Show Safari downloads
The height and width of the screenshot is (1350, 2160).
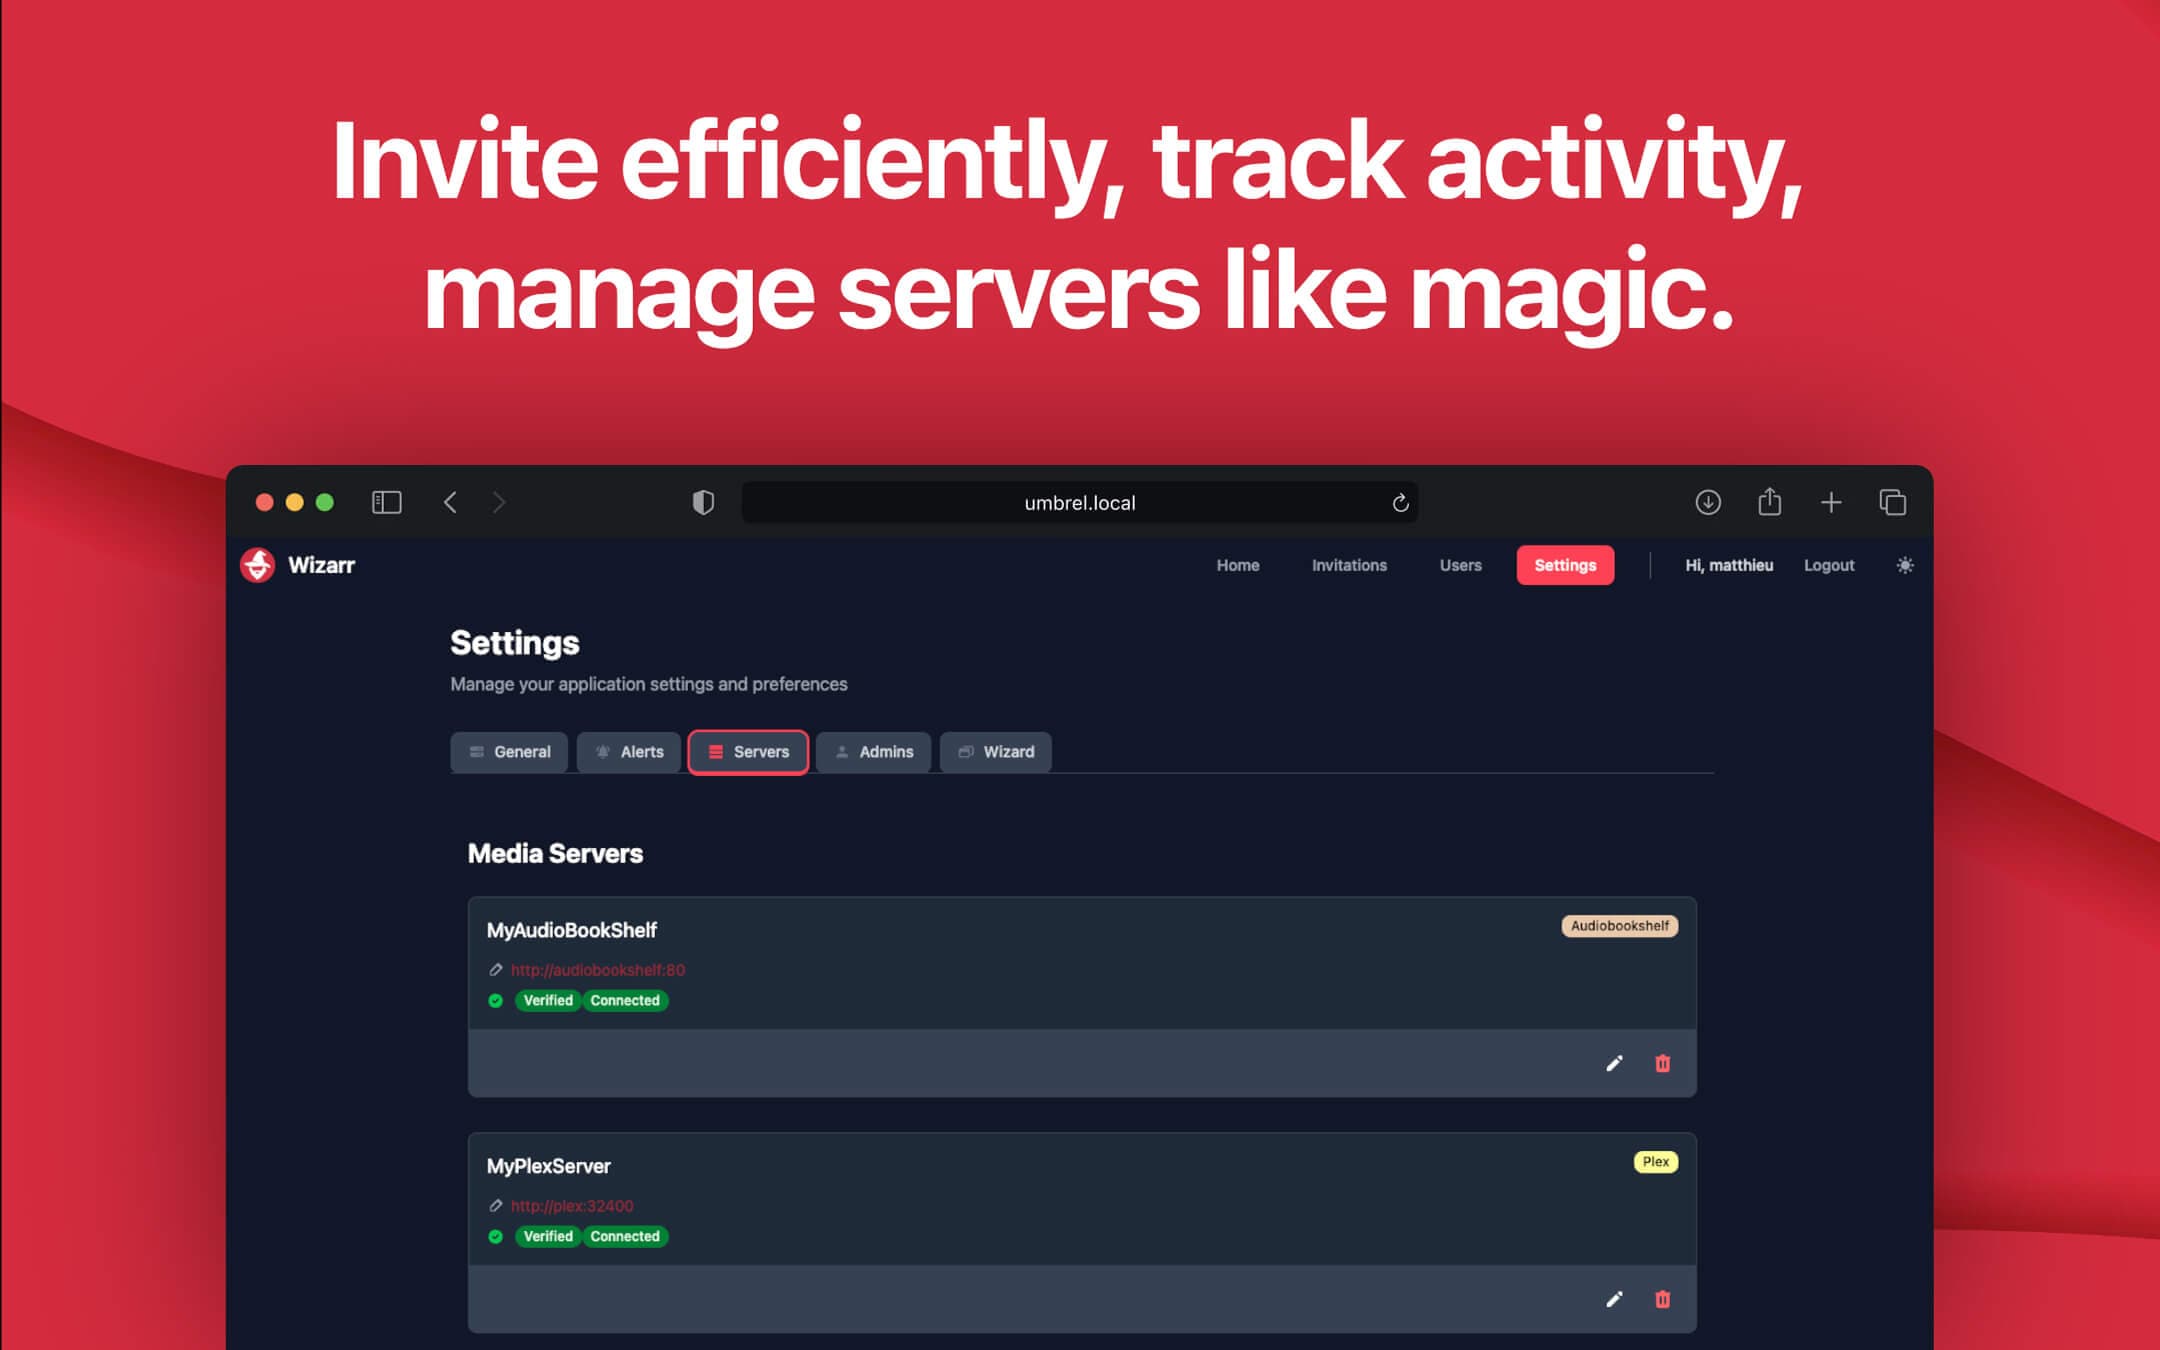(x=1709, y=502)
